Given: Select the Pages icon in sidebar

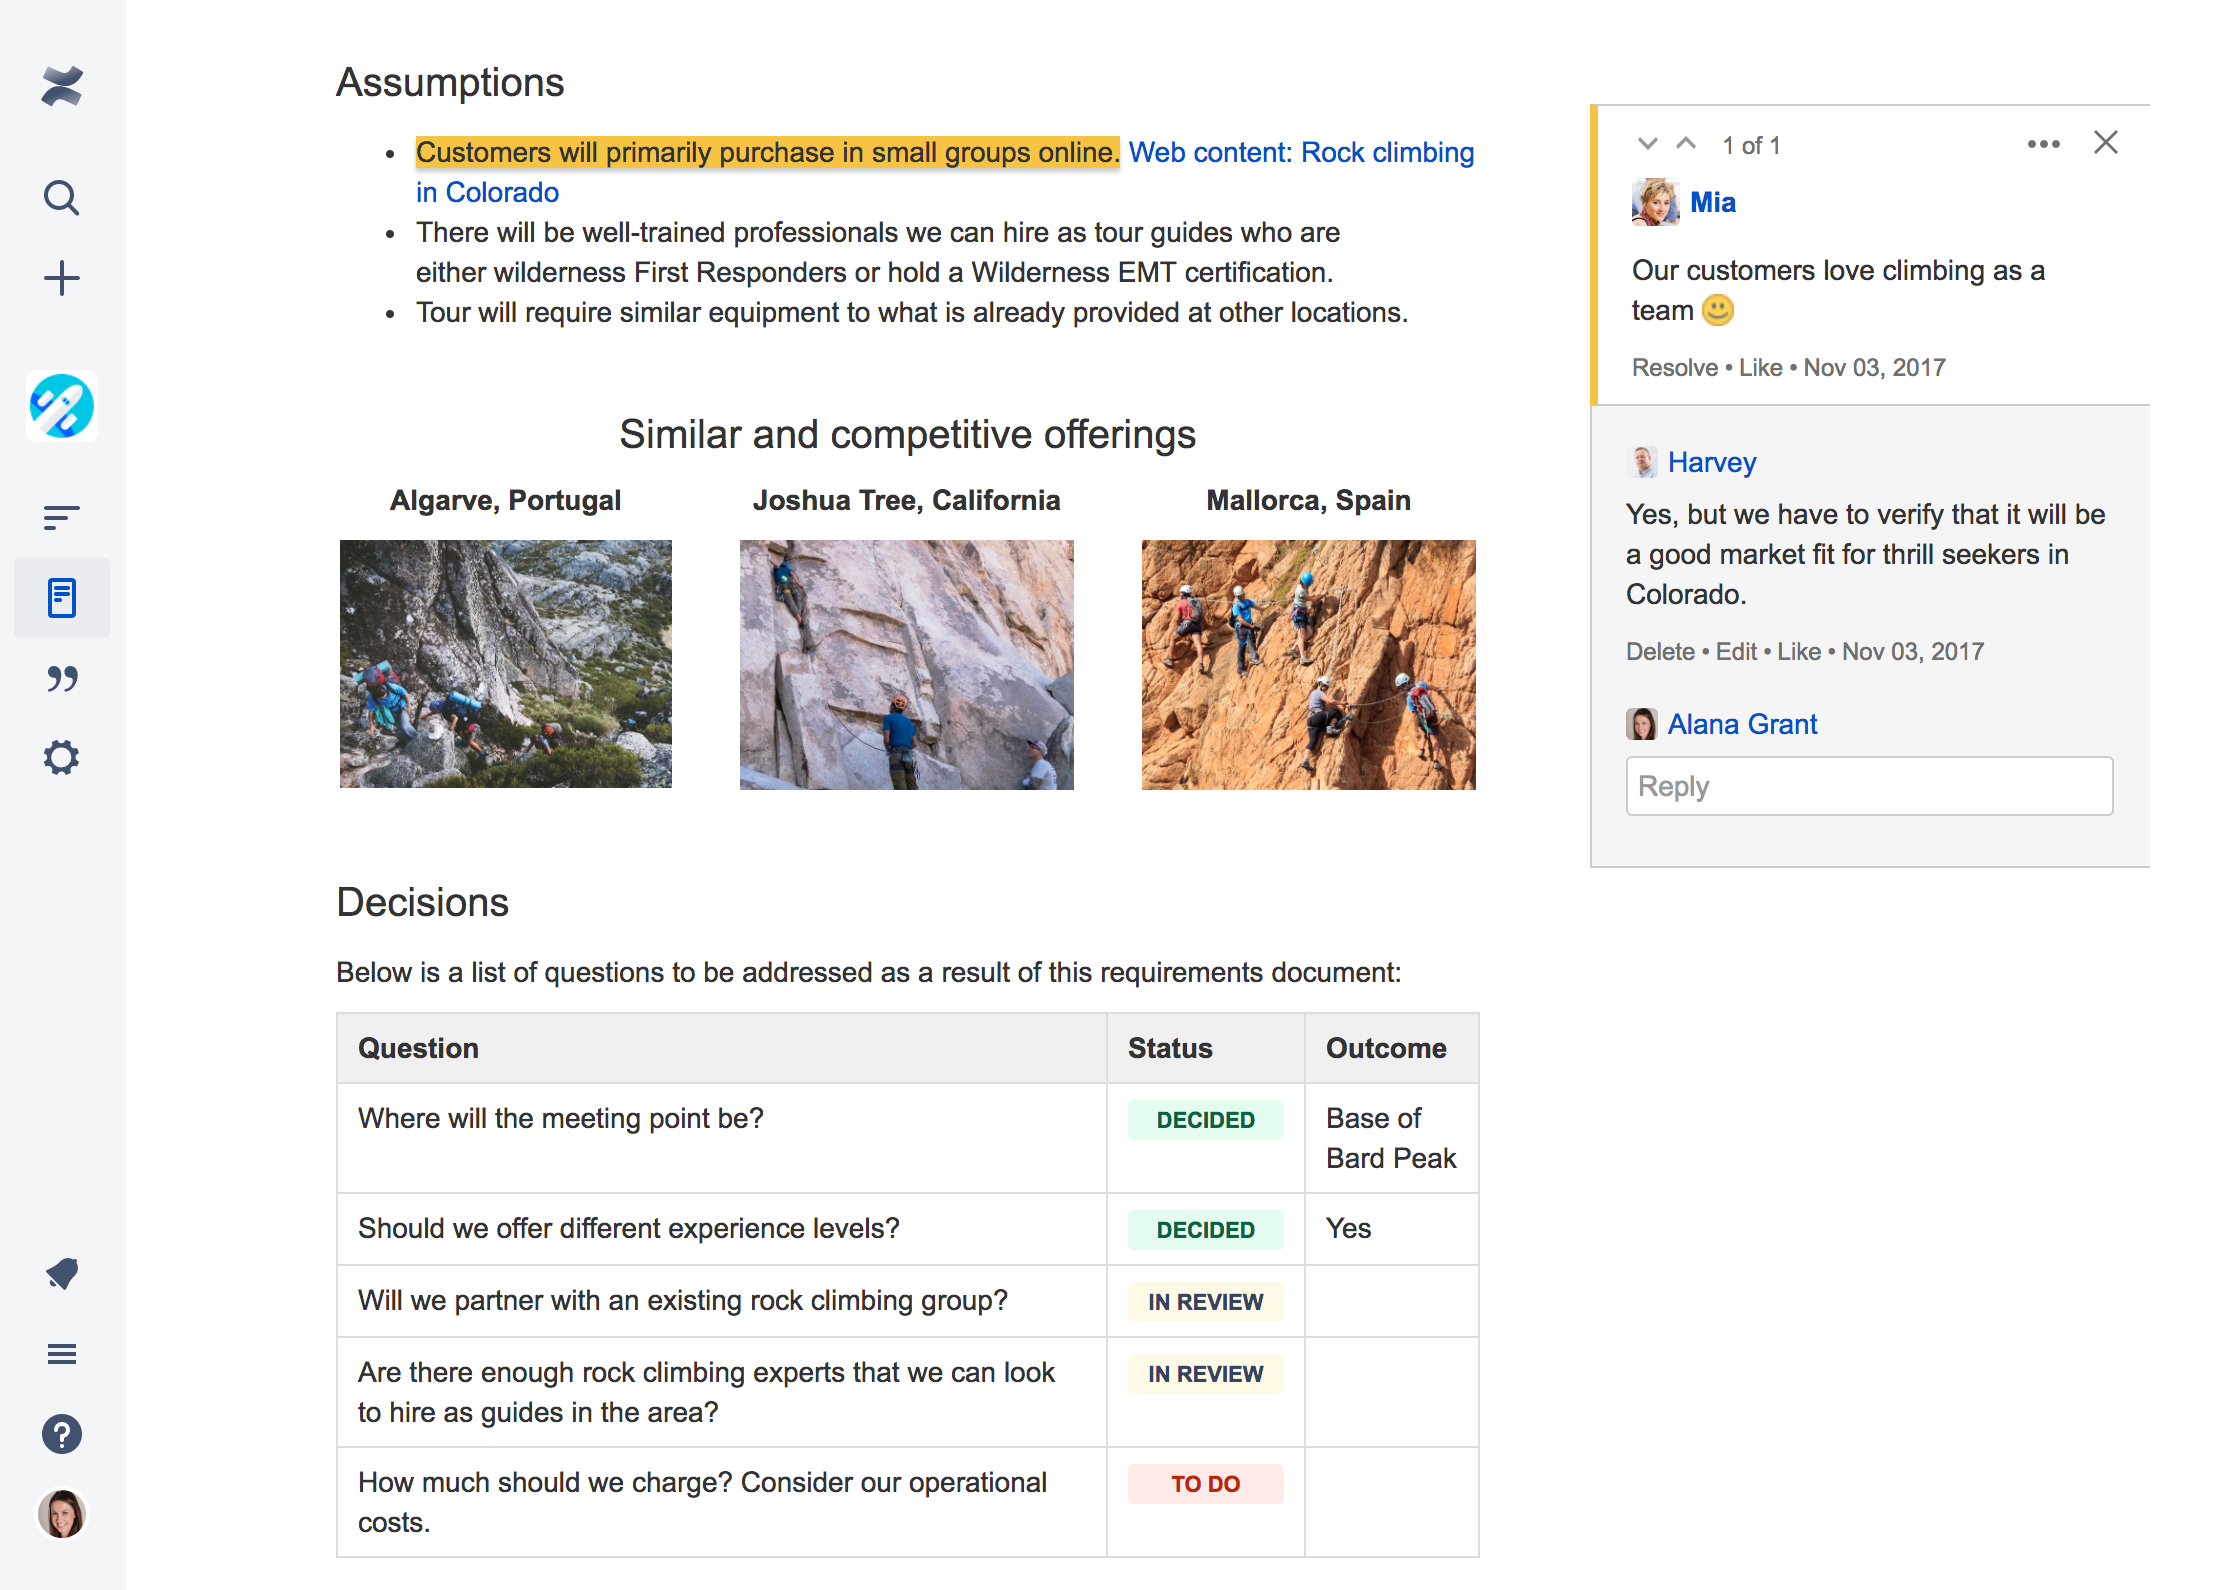Looking at the screenshot, I should 62,598.
